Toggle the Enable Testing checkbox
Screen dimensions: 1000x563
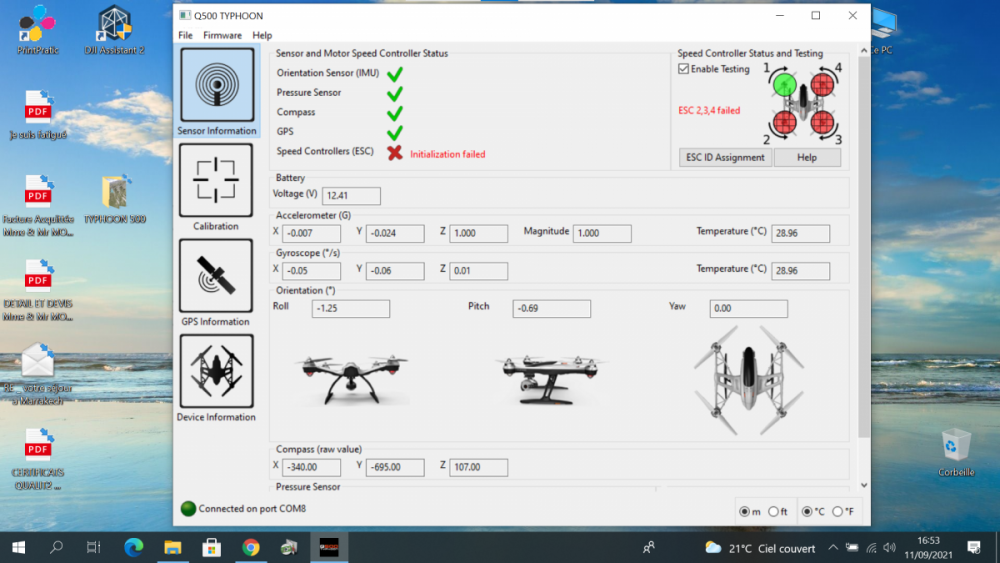pyautogui.click(x=684, y=69)
